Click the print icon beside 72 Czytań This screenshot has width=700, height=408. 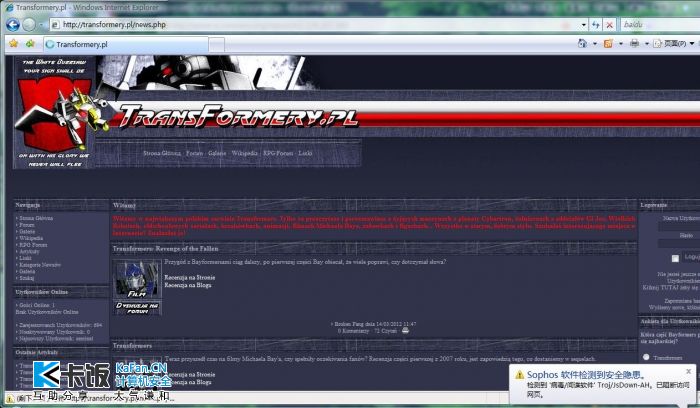point(405,331)
